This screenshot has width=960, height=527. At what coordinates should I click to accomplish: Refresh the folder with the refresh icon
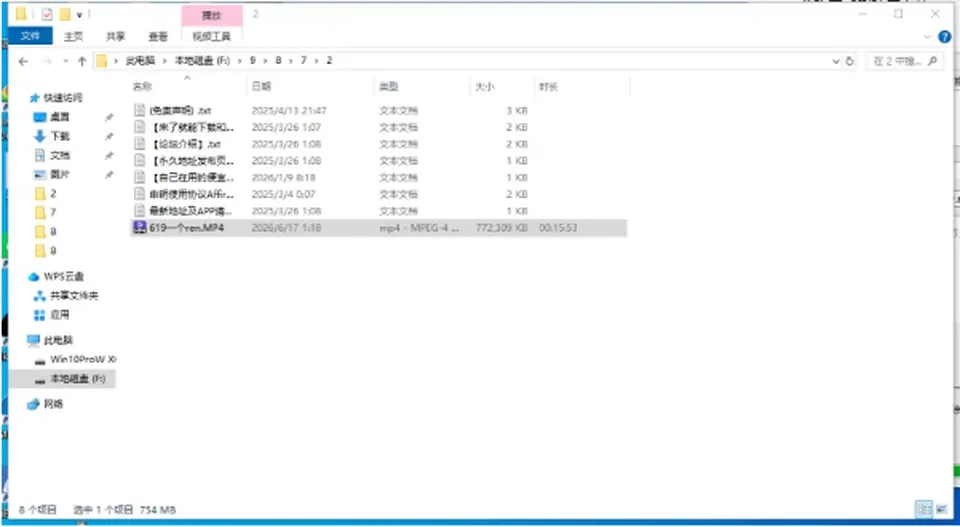[x=849, y=61]
